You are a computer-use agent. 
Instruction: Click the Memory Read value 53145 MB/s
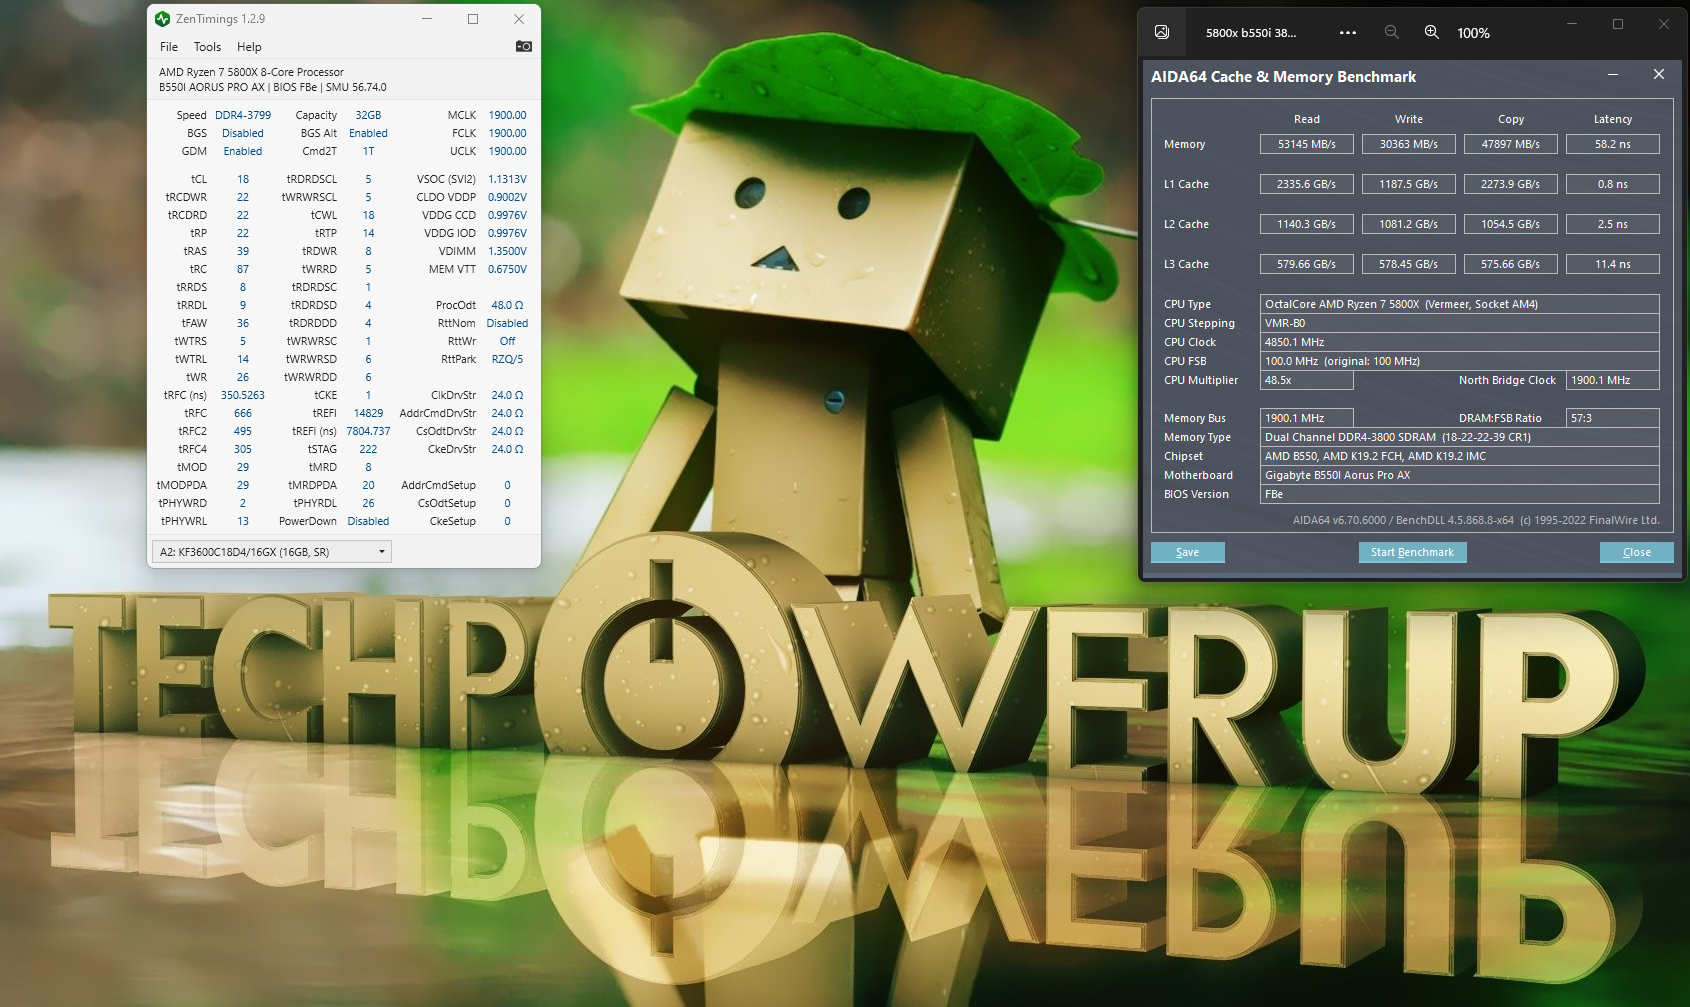1307,144
